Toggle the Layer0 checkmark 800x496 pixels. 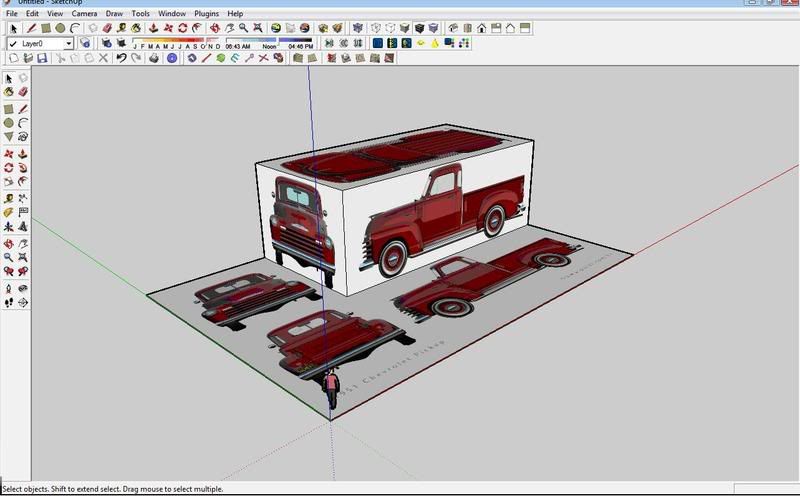pos(12,44)
